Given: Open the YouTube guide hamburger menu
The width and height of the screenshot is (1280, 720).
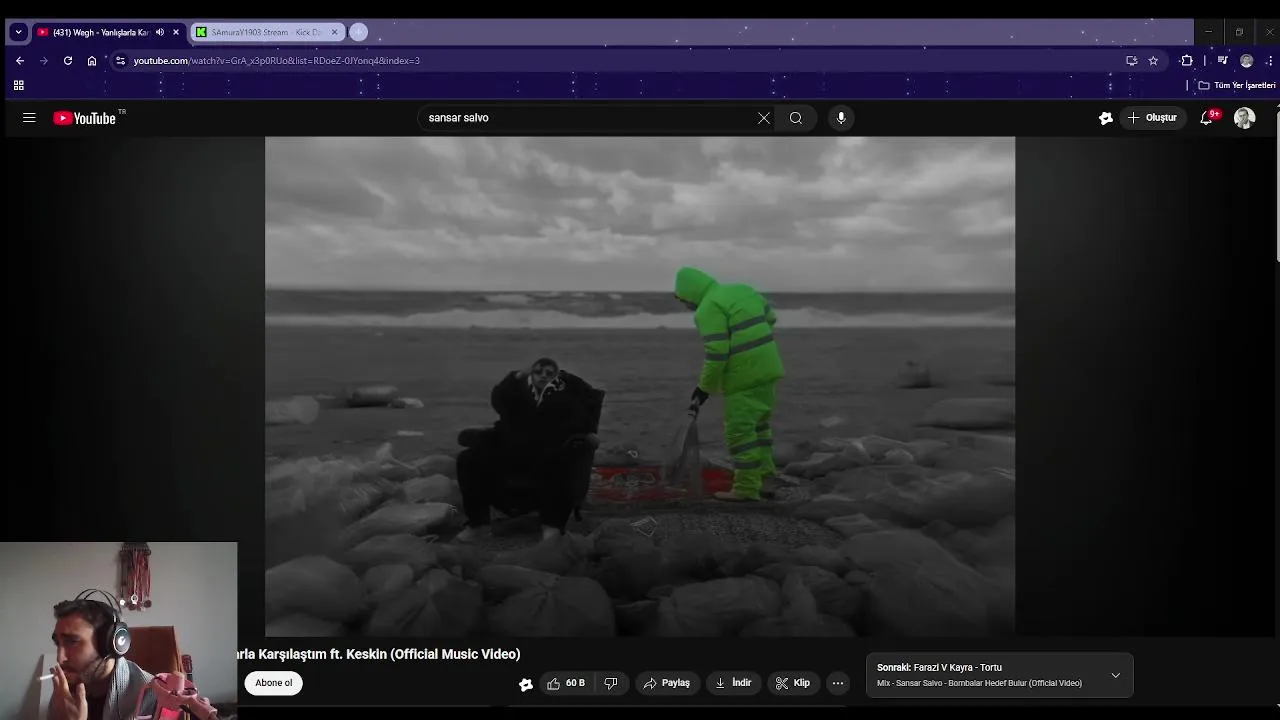Looking at the screenshot, I should [x=29, y=118].
